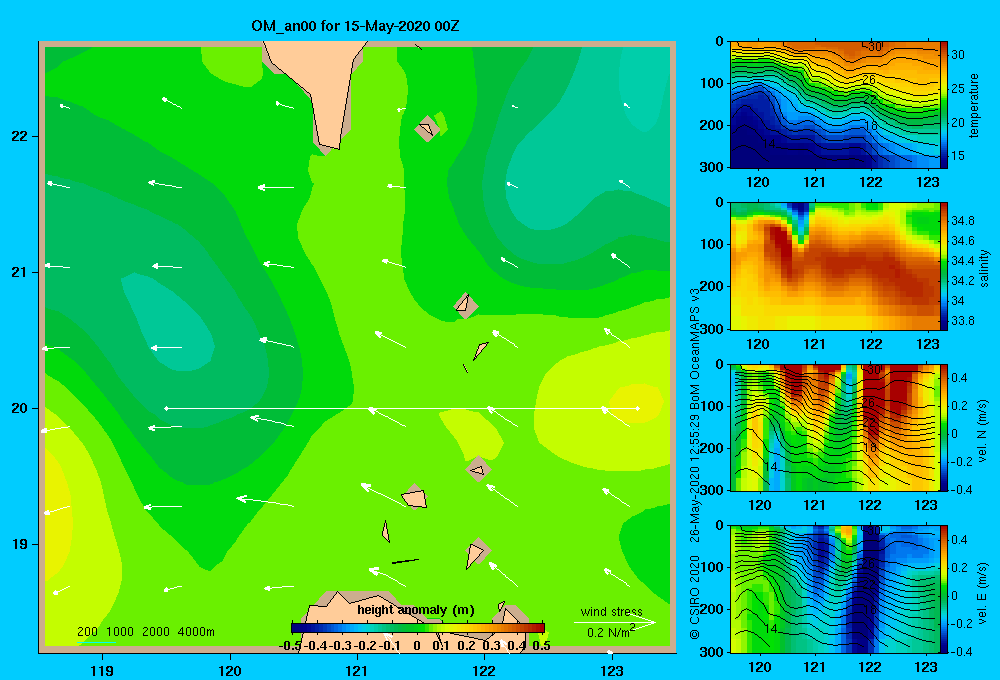Click the temperature color scale bar
The height and width of the screenshot is (680, 1000).
943,105
